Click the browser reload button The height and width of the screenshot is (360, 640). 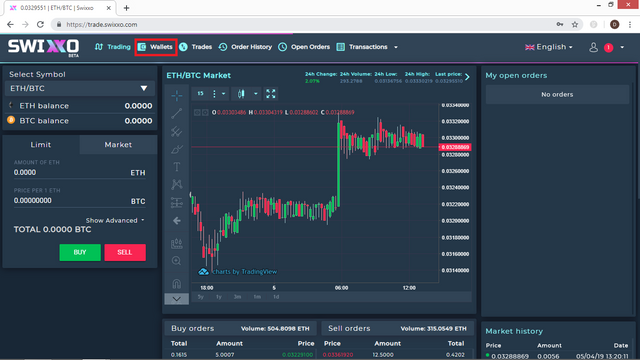point(40,24)
